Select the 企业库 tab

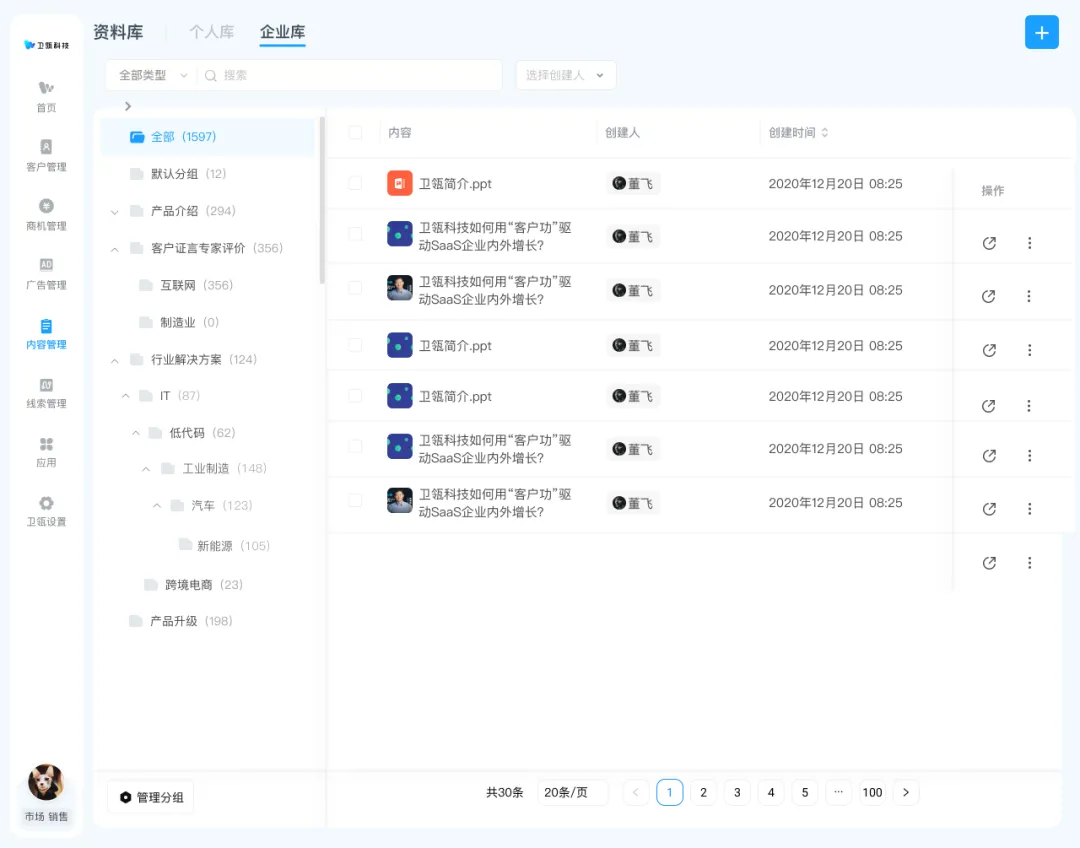click(282, 32)
